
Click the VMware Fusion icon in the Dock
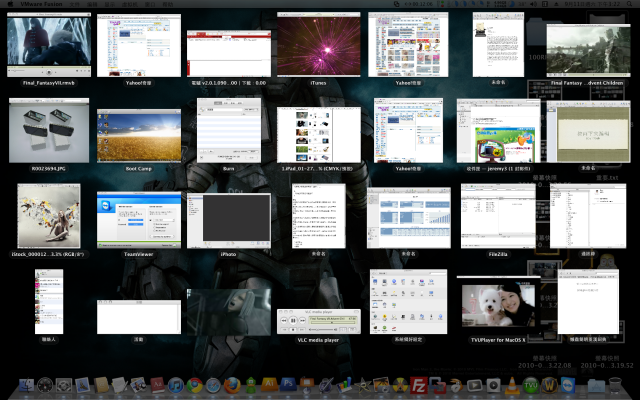[x=437, y=385]
